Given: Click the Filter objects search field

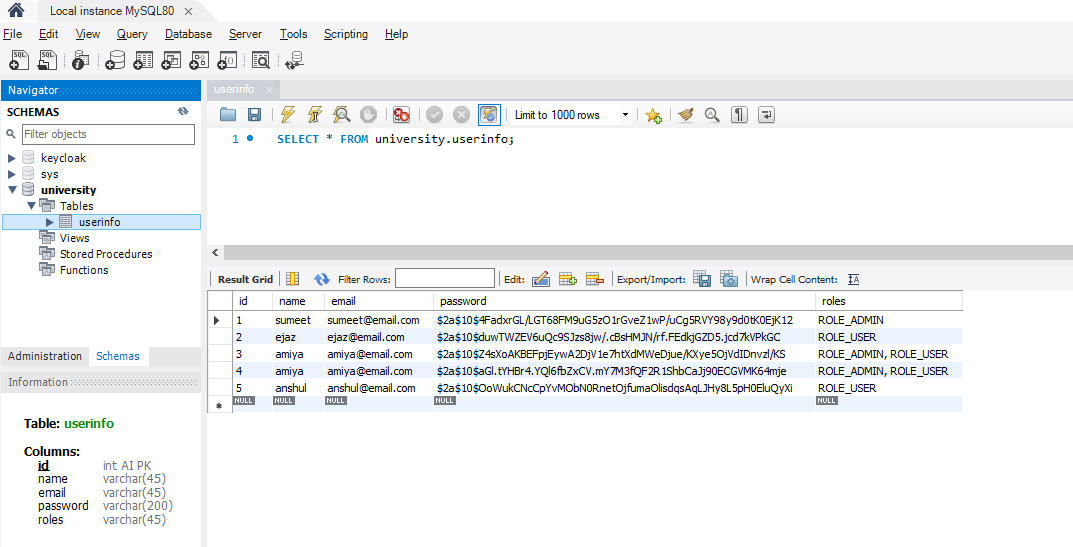Looking at the screenshot, I should click(108, 134).
